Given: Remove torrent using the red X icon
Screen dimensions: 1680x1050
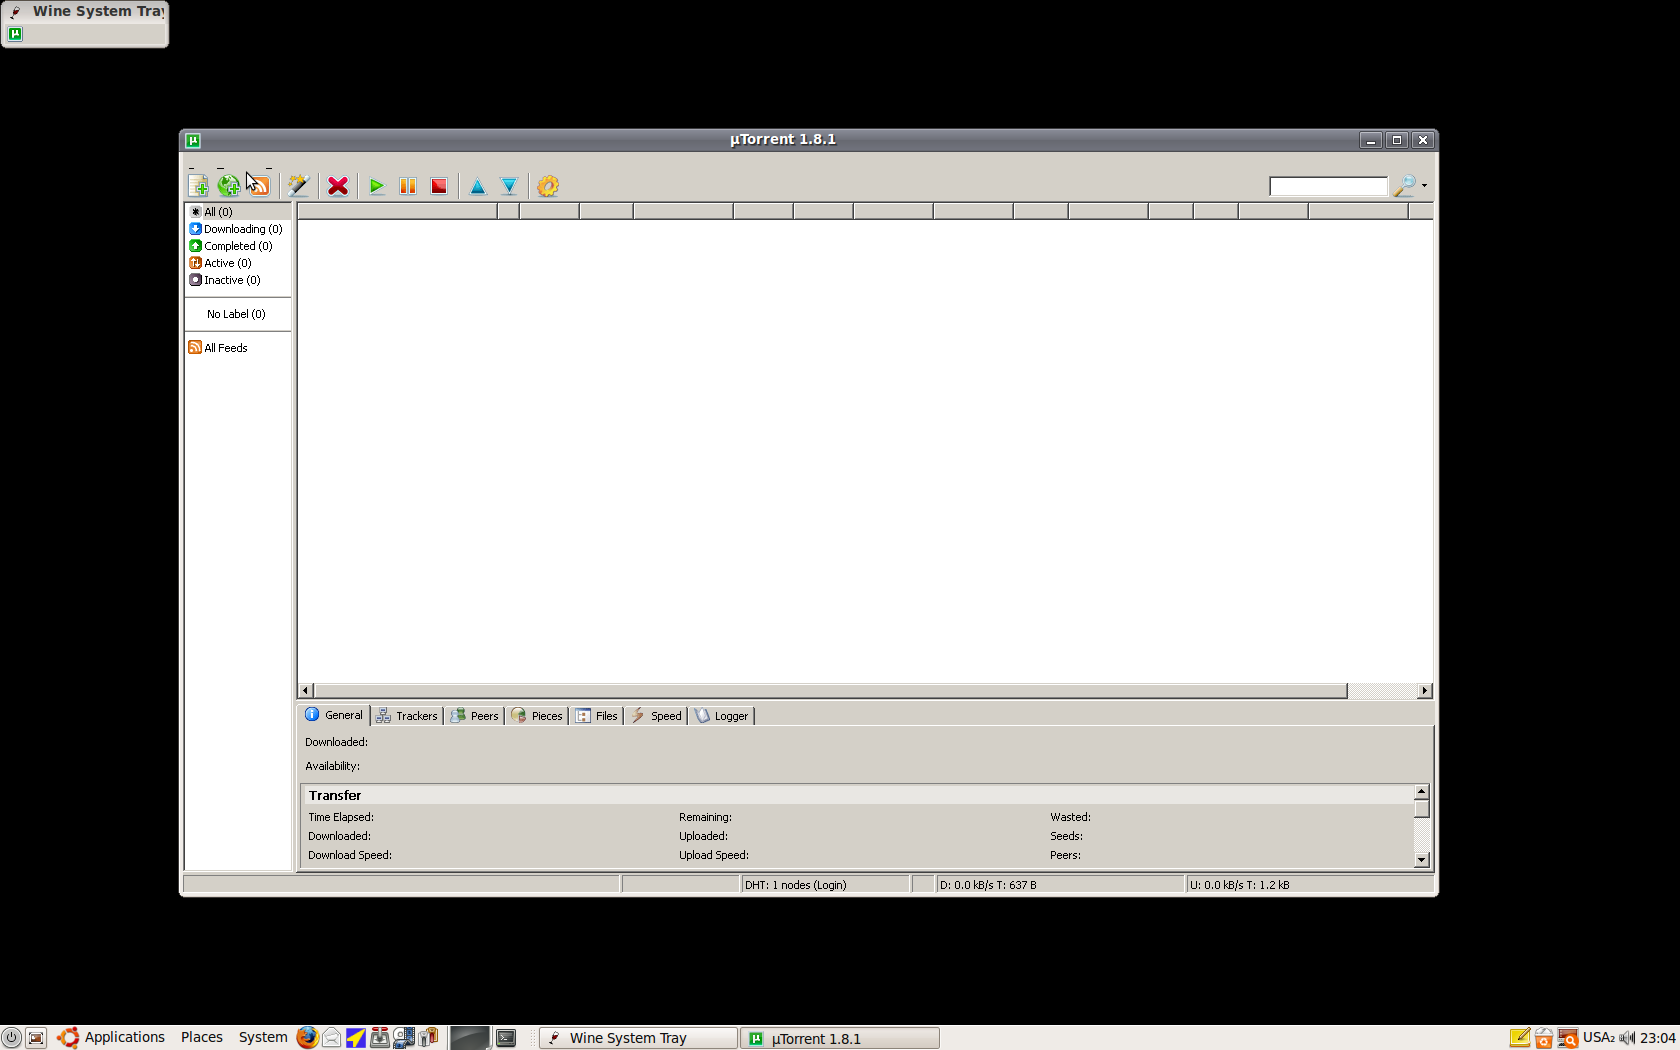Looking at the screenshot, I should coord(338,186).
